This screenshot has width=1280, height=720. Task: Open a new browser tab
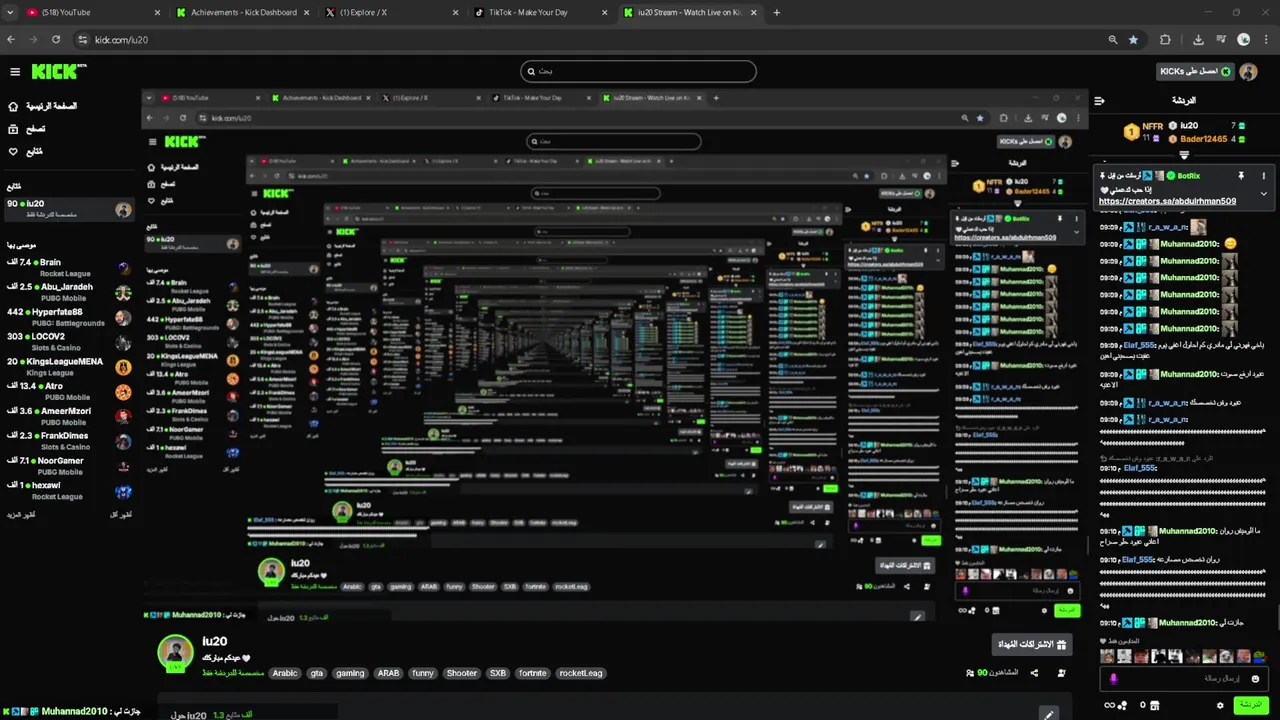click(x=777, y=12)
